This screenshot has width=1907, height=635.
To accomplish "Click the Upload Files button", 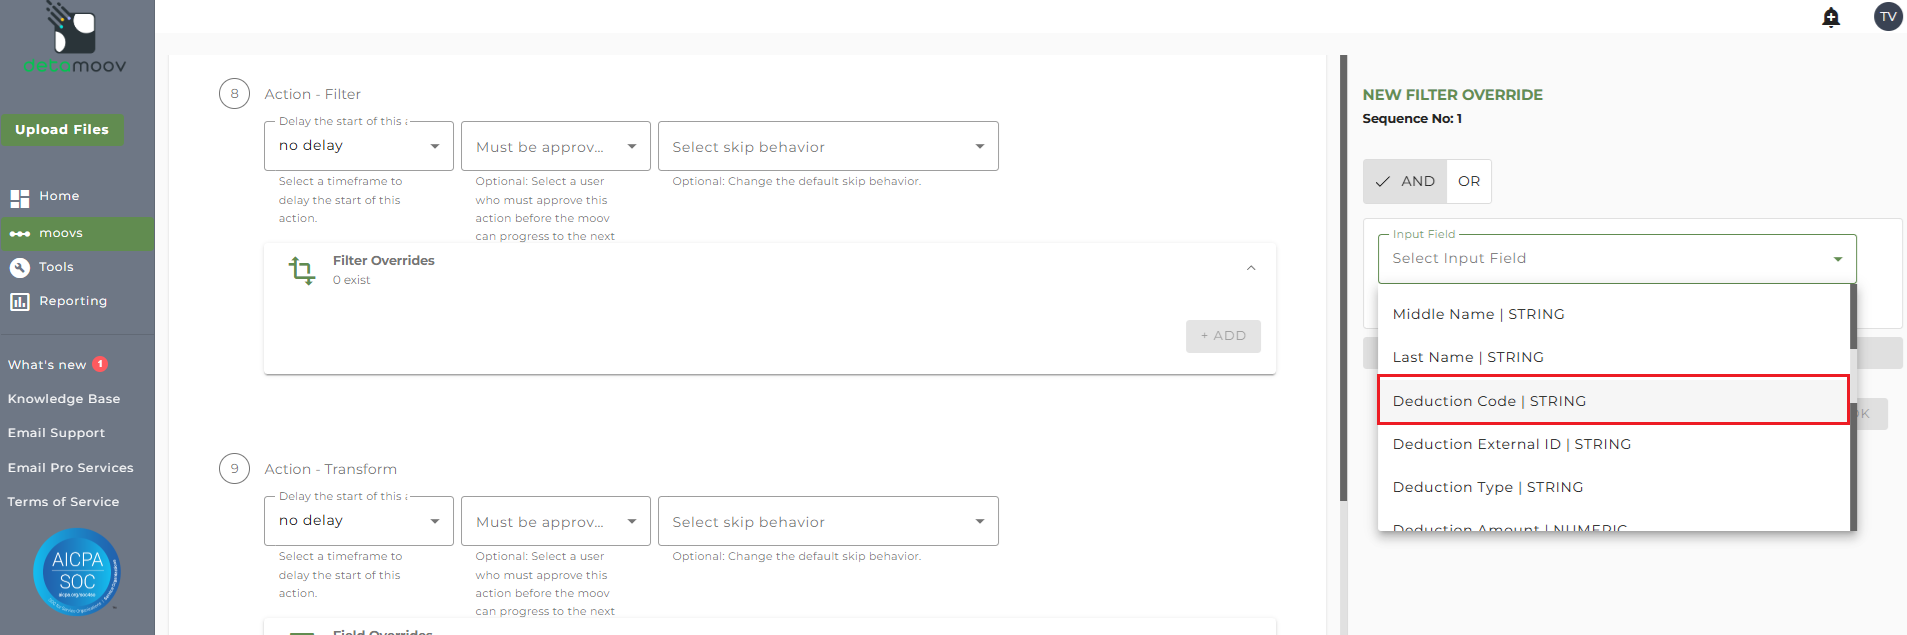I will click(x=62, y=130).
